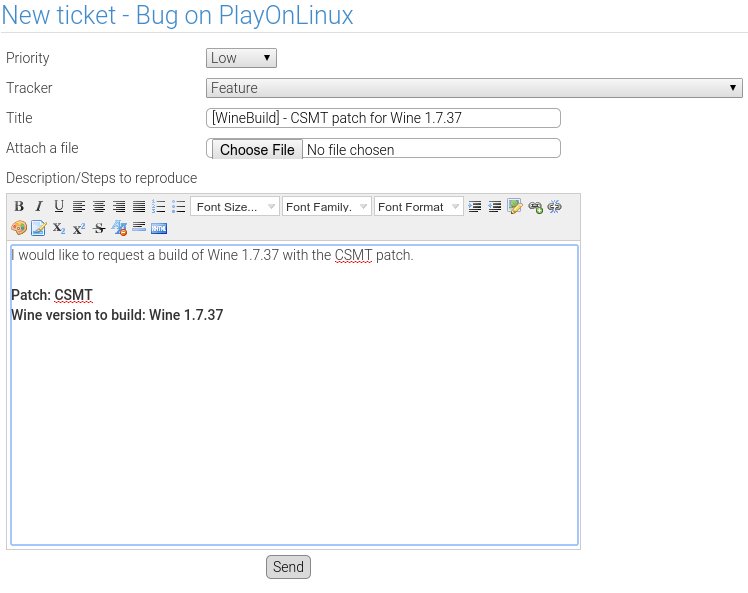Viewport: 748px width, 593px height.
Task: Click the Choose File button
Action: tap(257, 149)
